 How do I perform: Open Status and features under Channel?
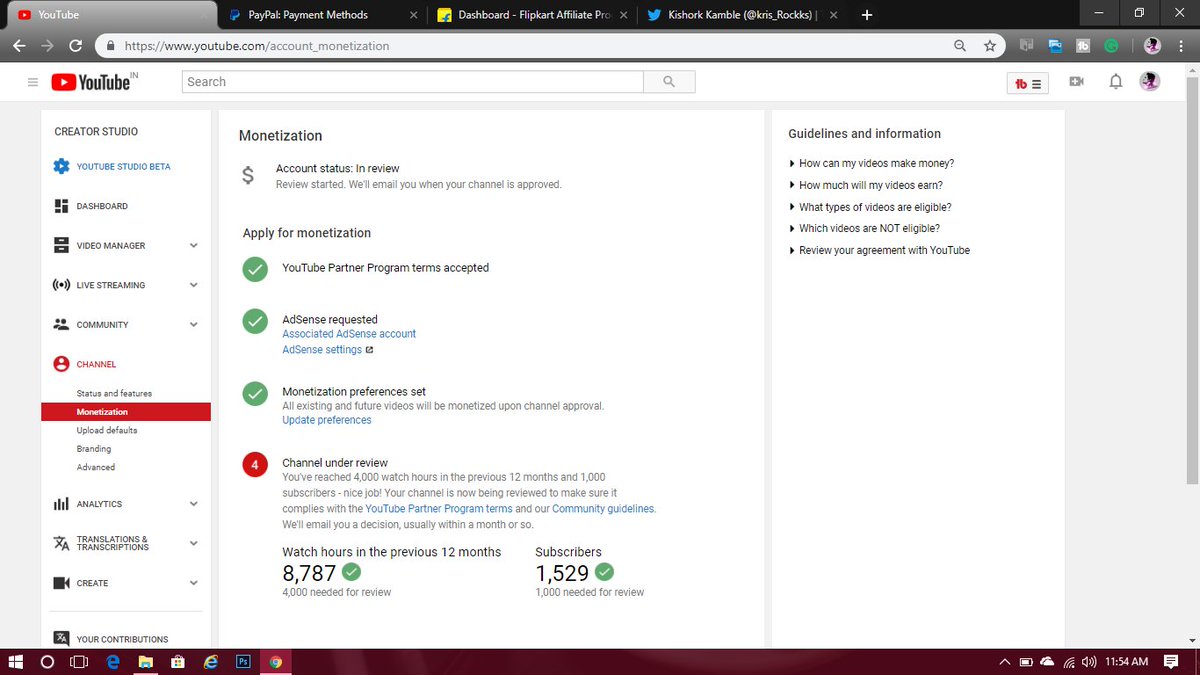[x=114, y=393]
